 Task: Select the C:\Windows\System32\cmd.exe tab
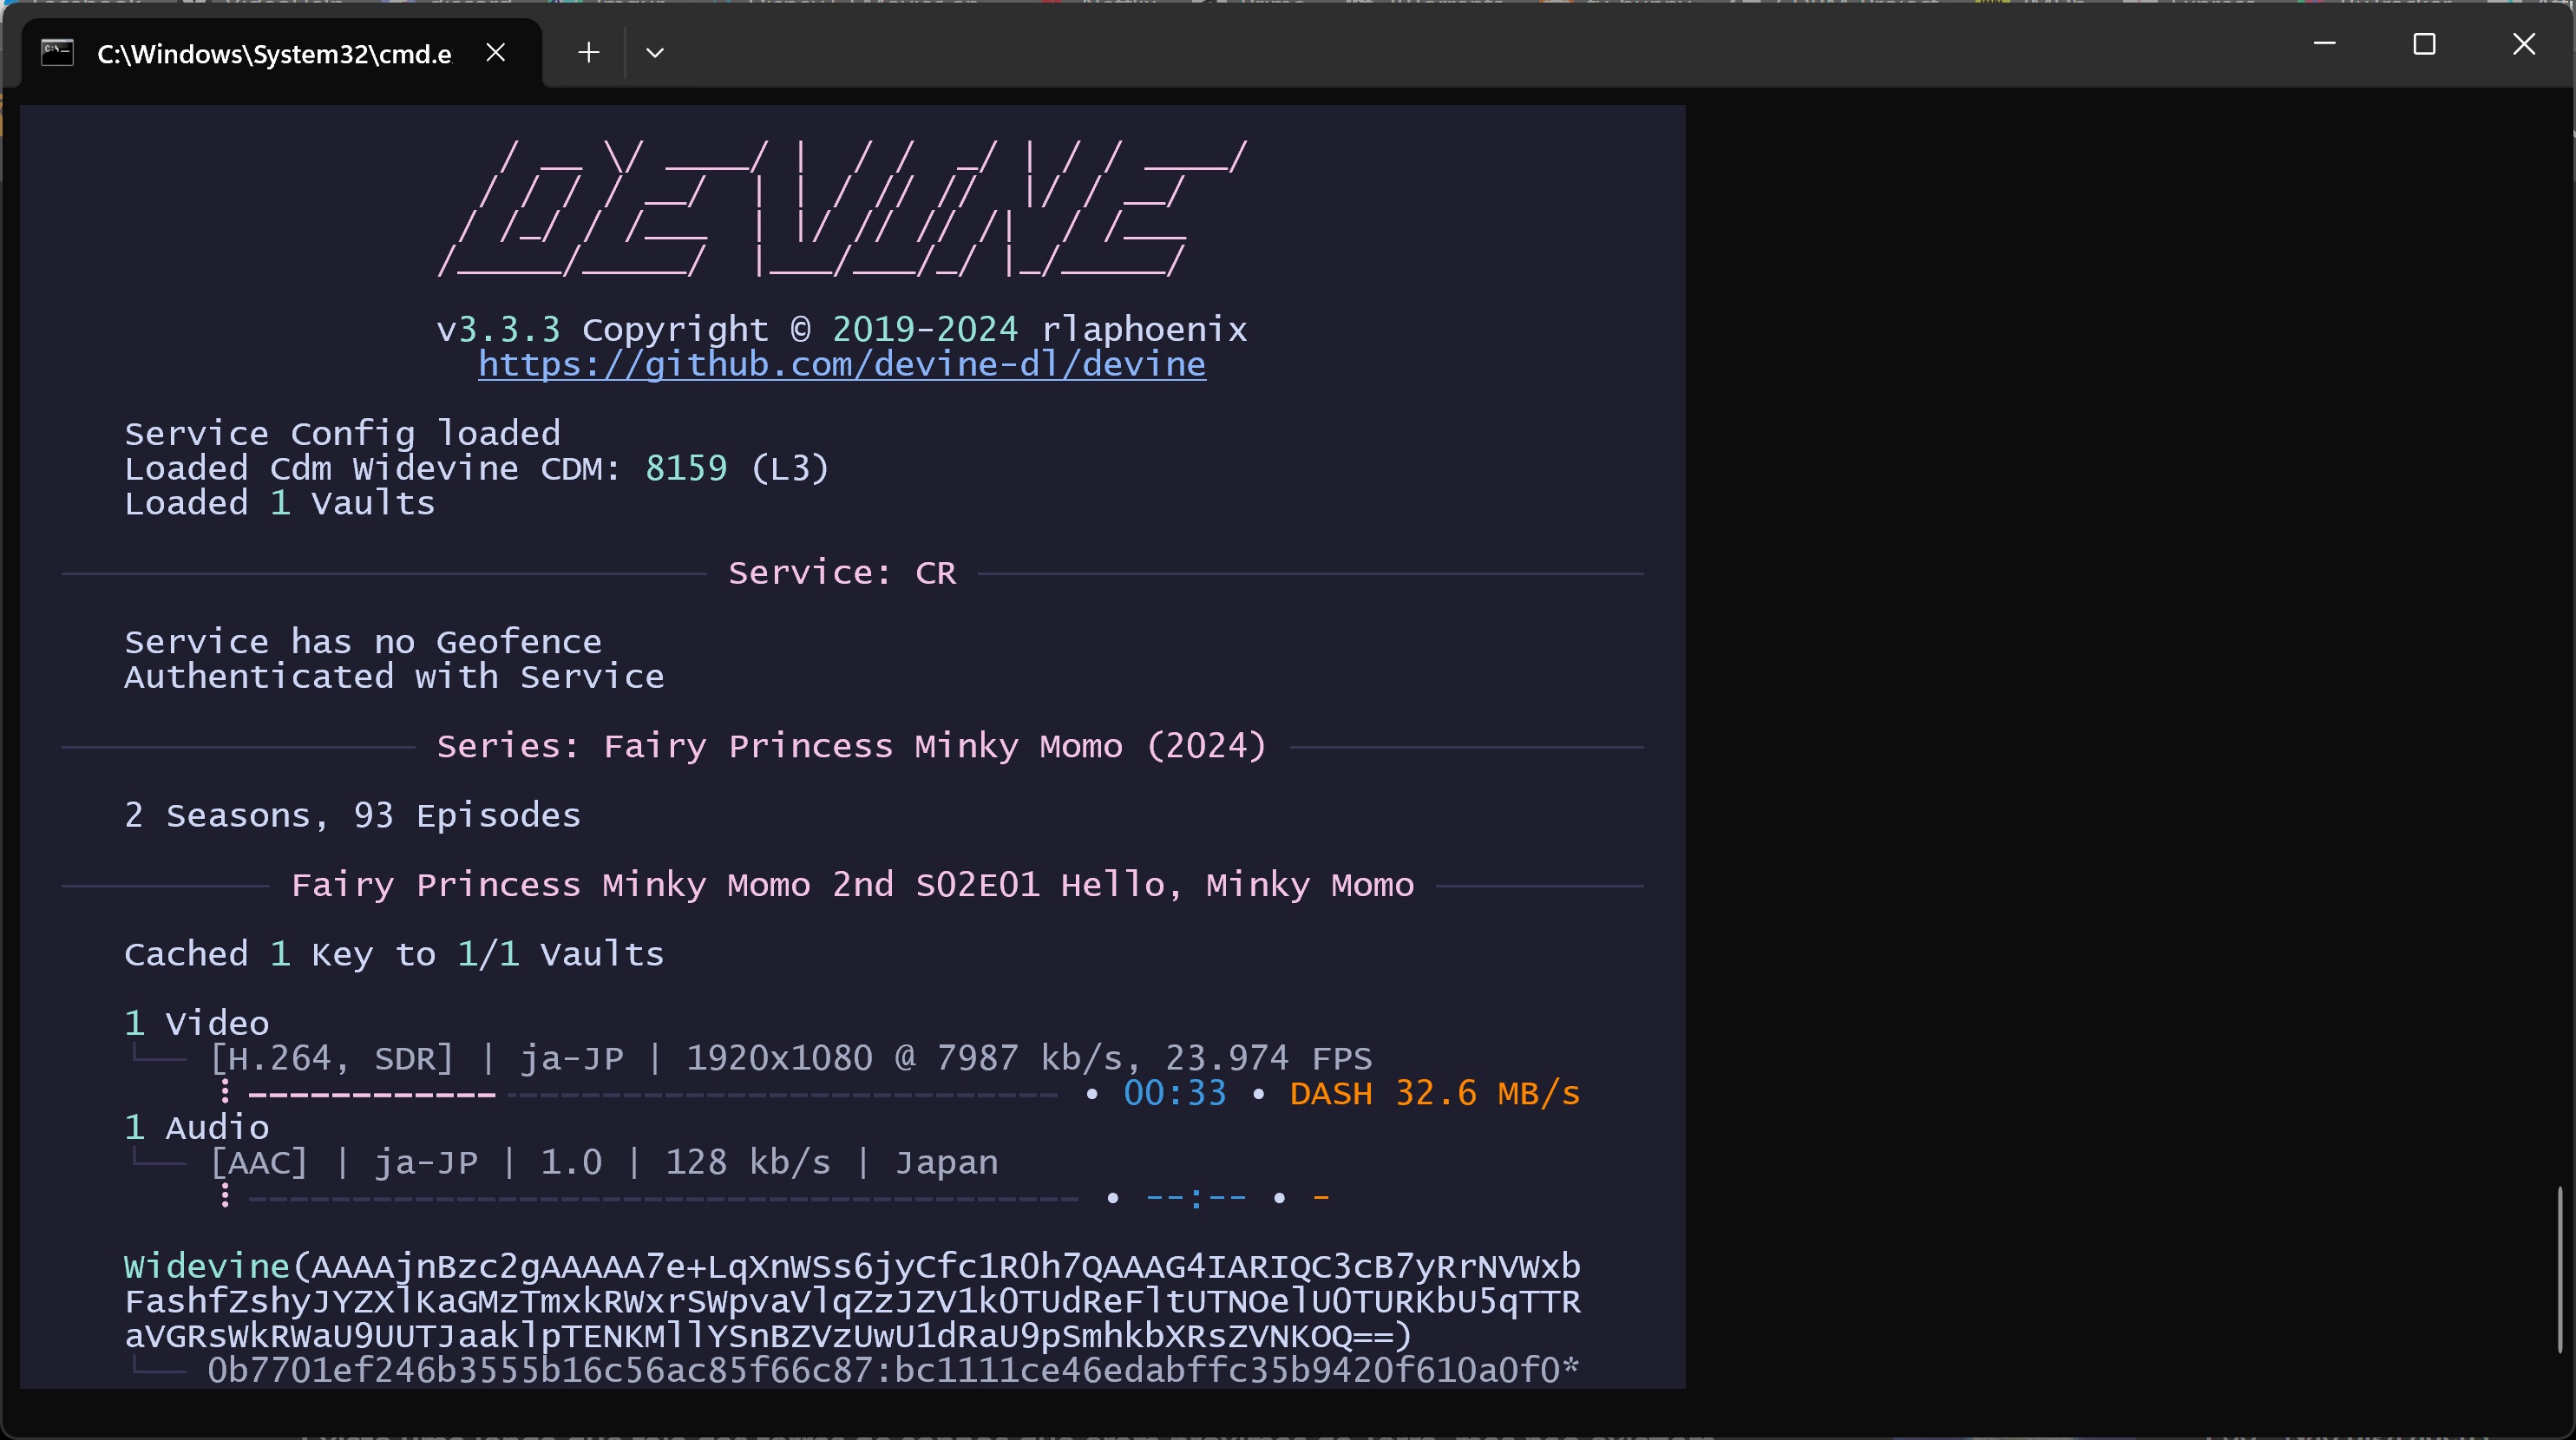coord(273,54)
